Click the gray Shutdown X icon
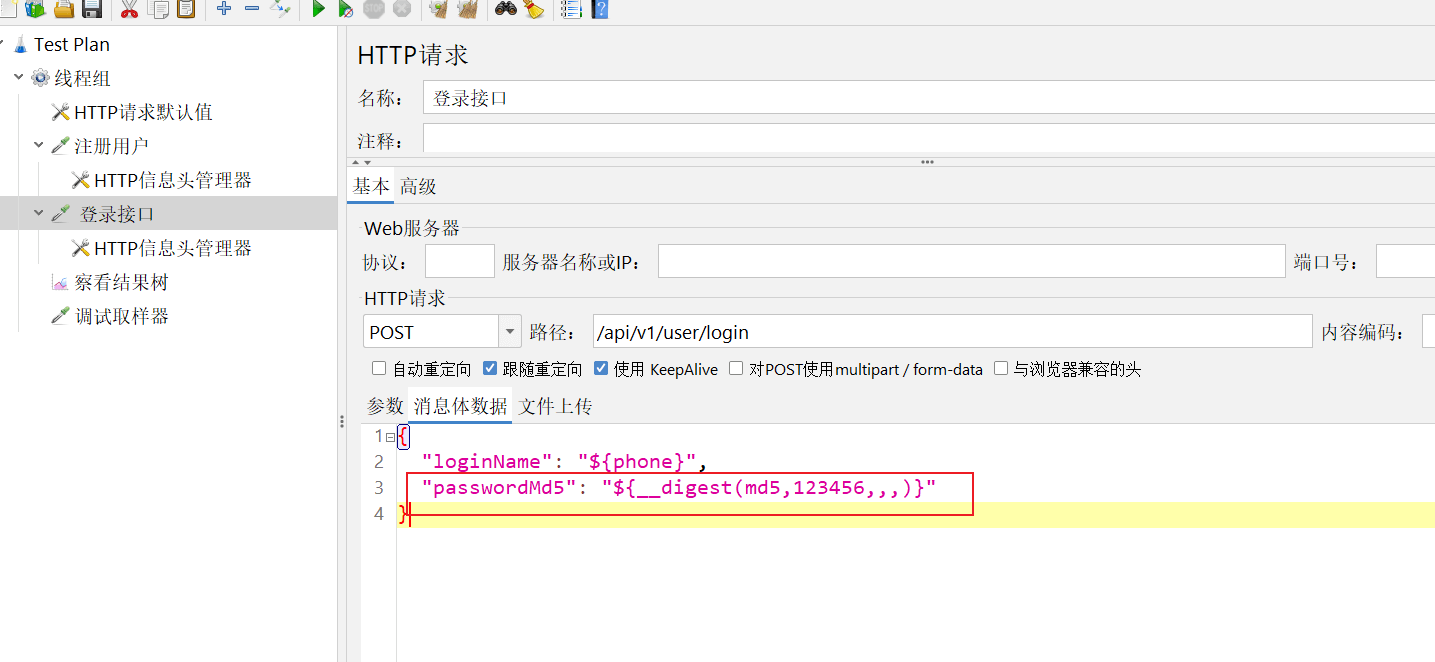1435x662 pixels. tap(402, 9)
